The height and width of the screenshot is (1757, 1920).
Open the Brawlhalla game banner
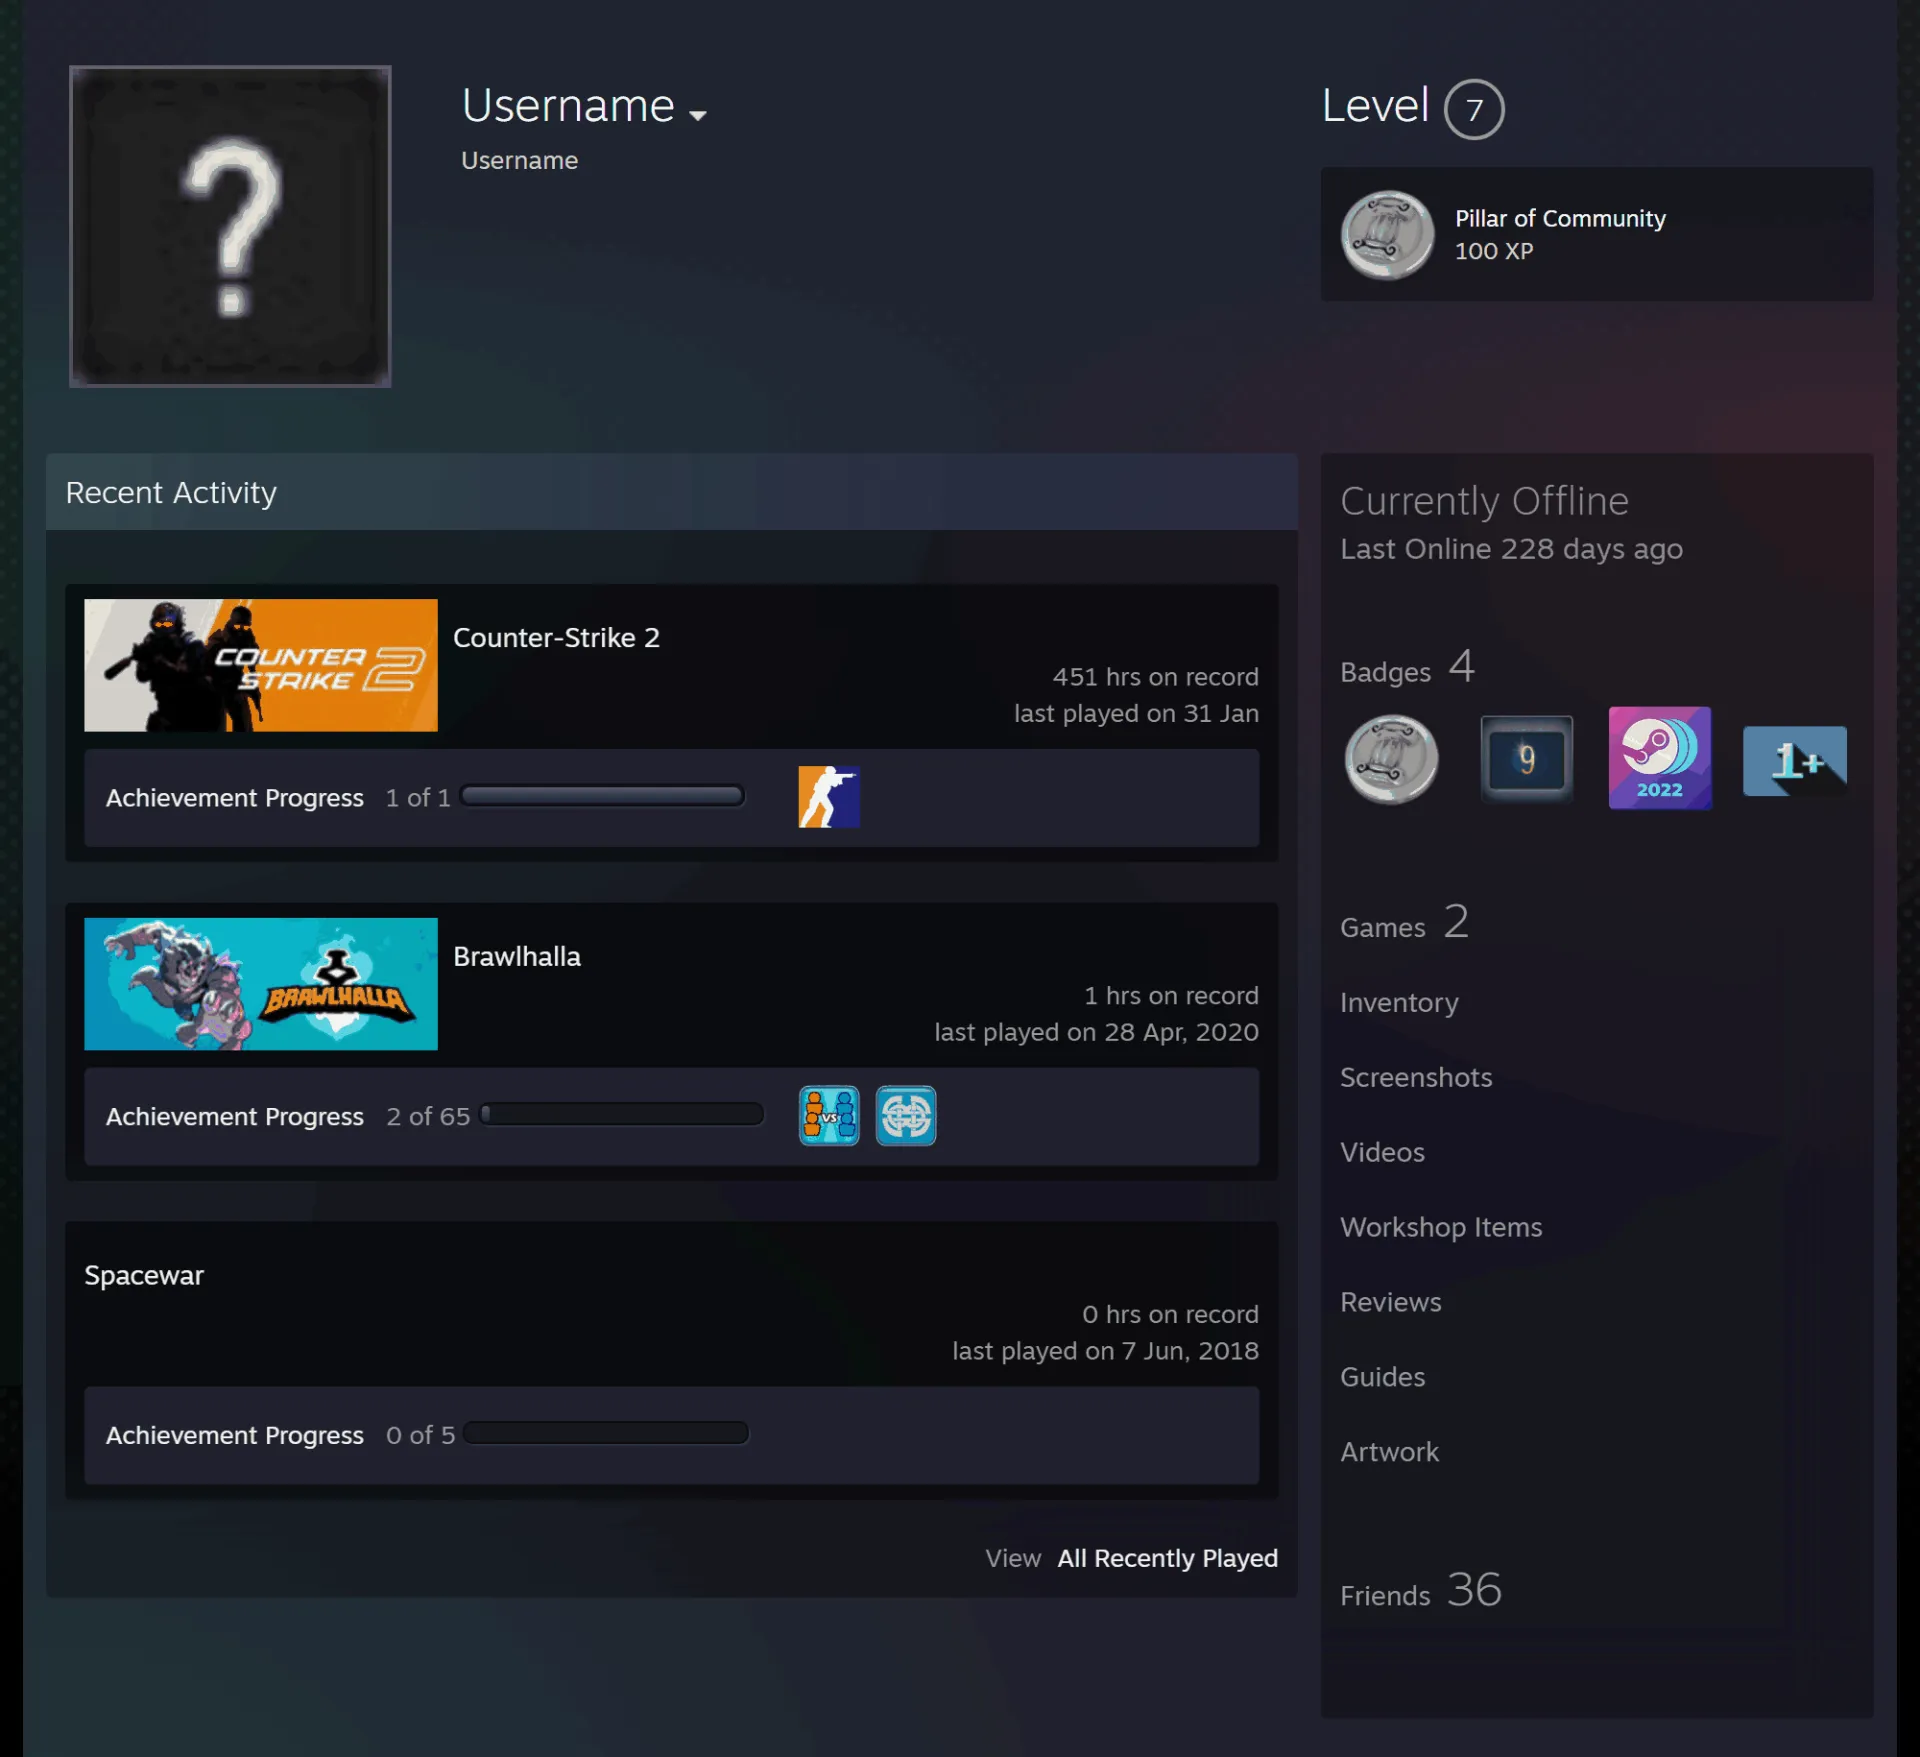coord(261,984)
